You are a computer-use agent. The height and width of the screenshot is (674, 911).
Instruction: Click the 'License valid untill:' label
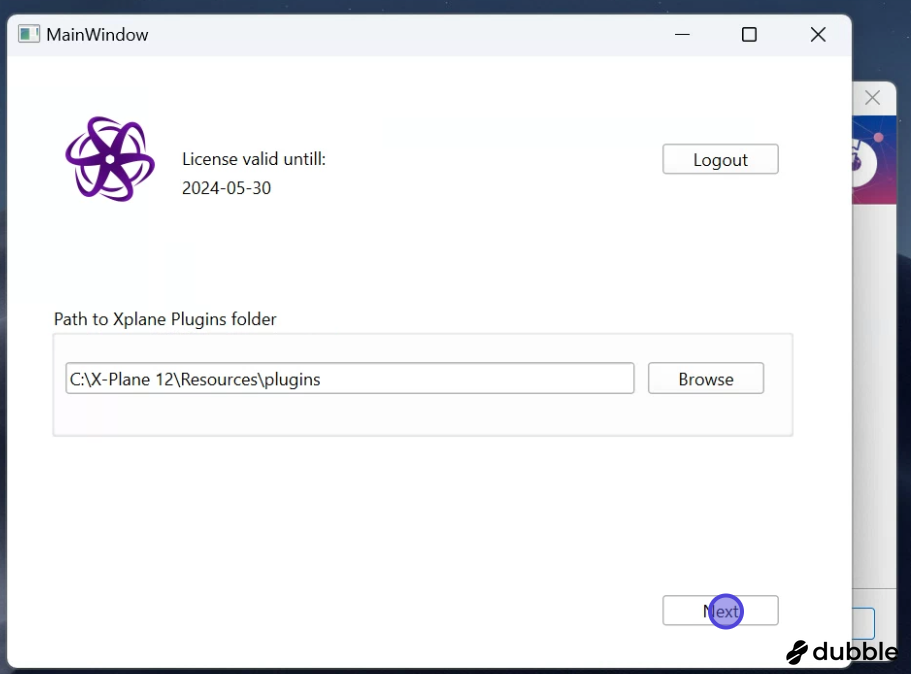click(254, 159)
